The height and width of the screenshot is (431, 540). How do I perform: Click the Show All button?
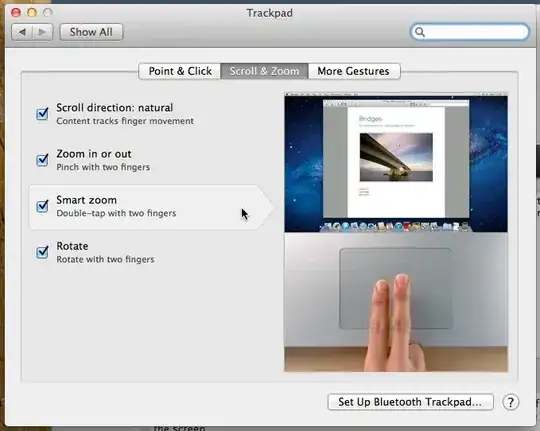pos(91,32)
